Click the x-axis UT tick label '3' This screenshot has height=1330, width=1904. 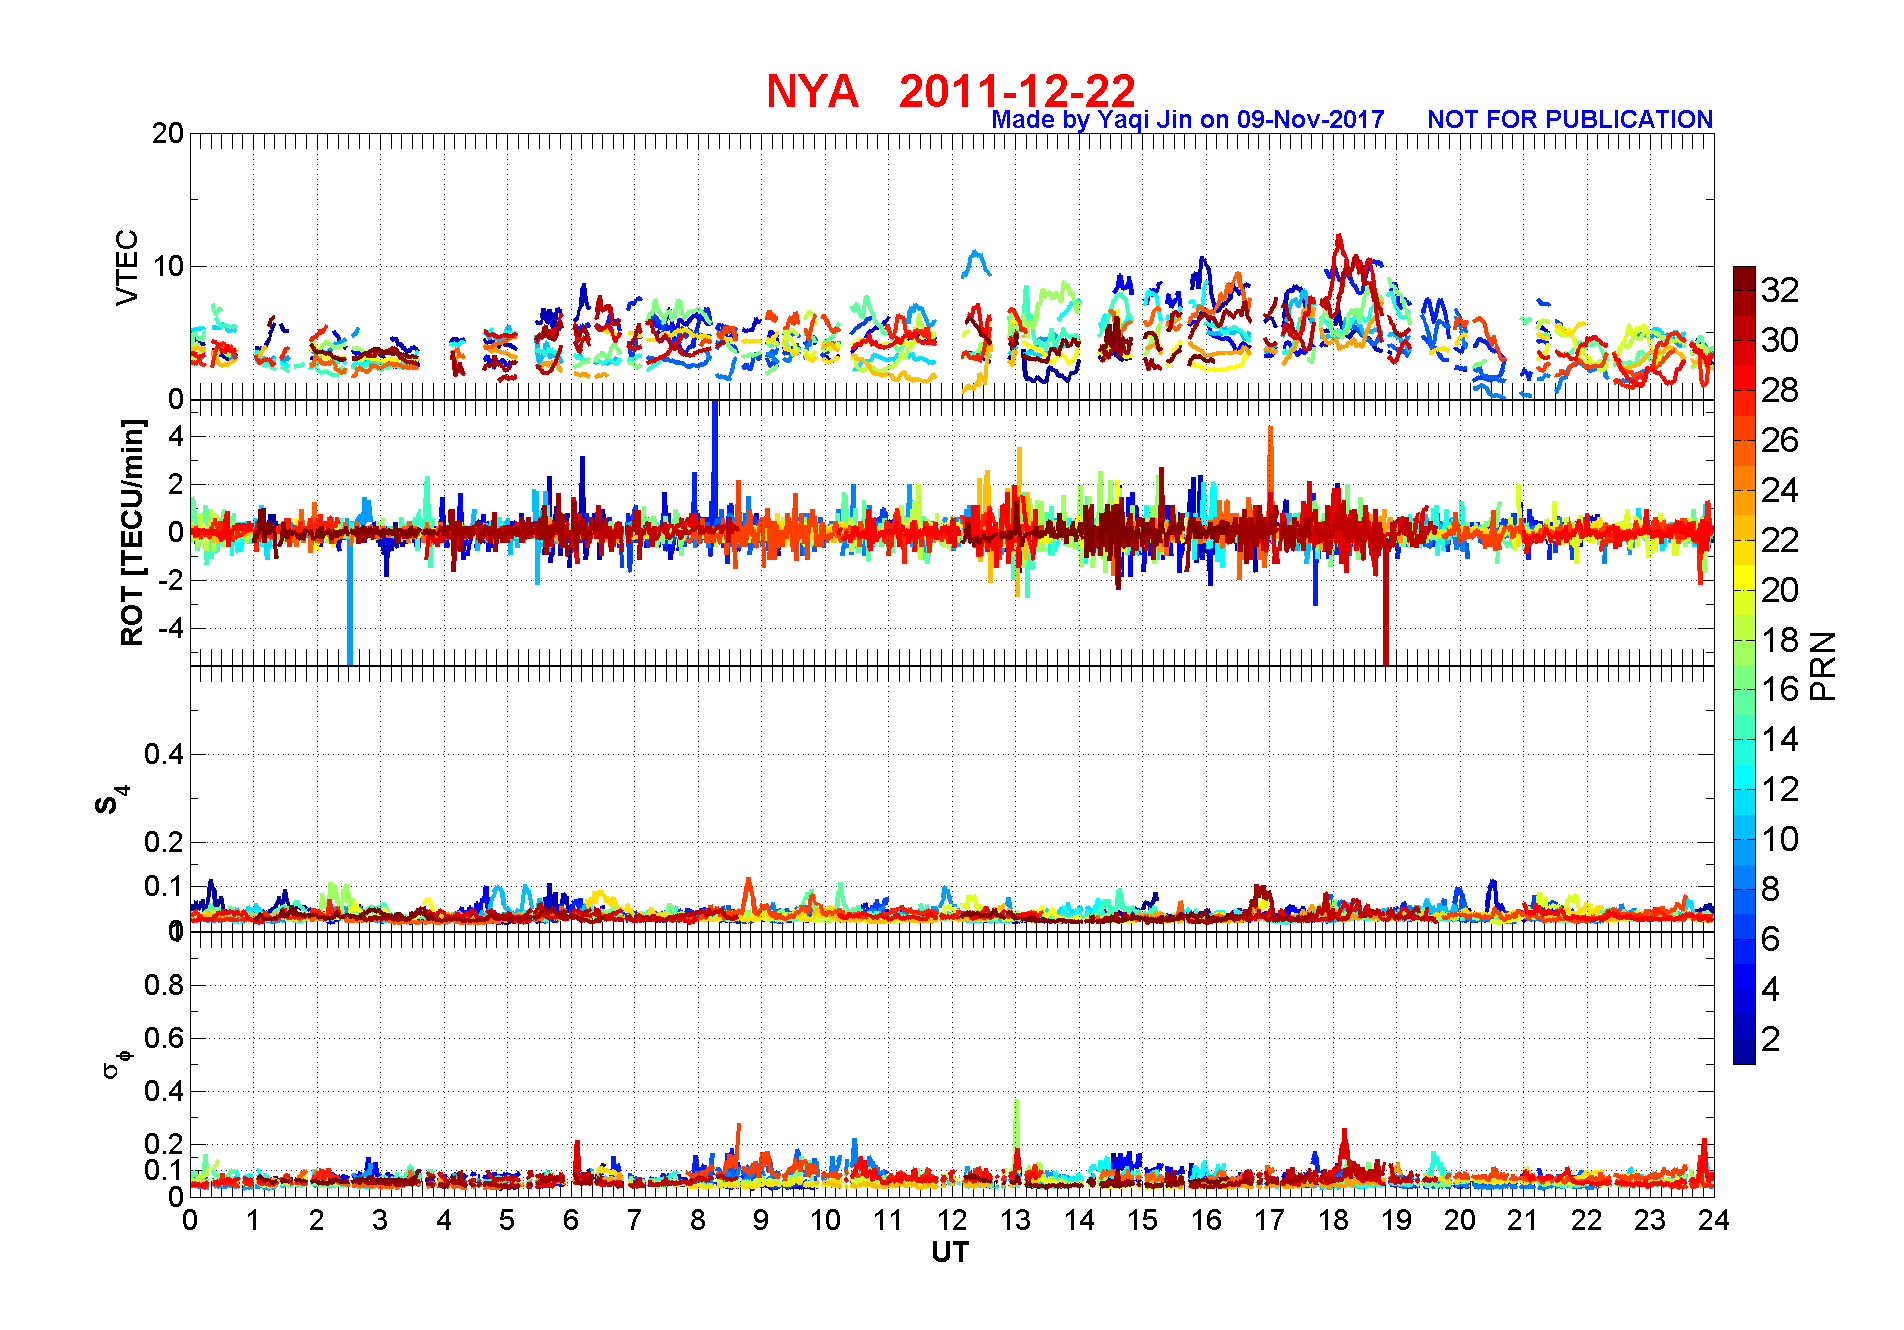380,1220
